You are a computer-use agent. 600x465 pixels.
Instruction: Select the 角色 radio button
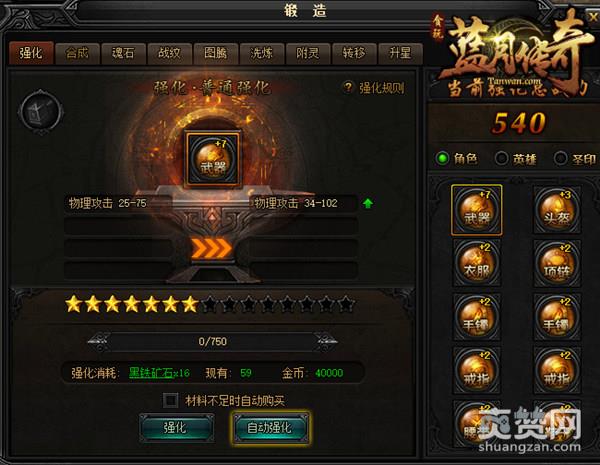pyautogui.click(x=442, y=158)
